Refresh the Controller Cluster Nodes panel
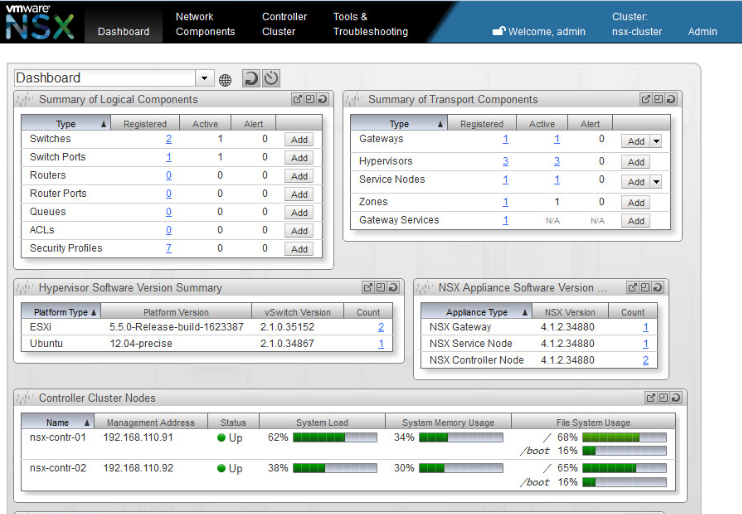The image size is (742, 514). [x=676, y=398]
